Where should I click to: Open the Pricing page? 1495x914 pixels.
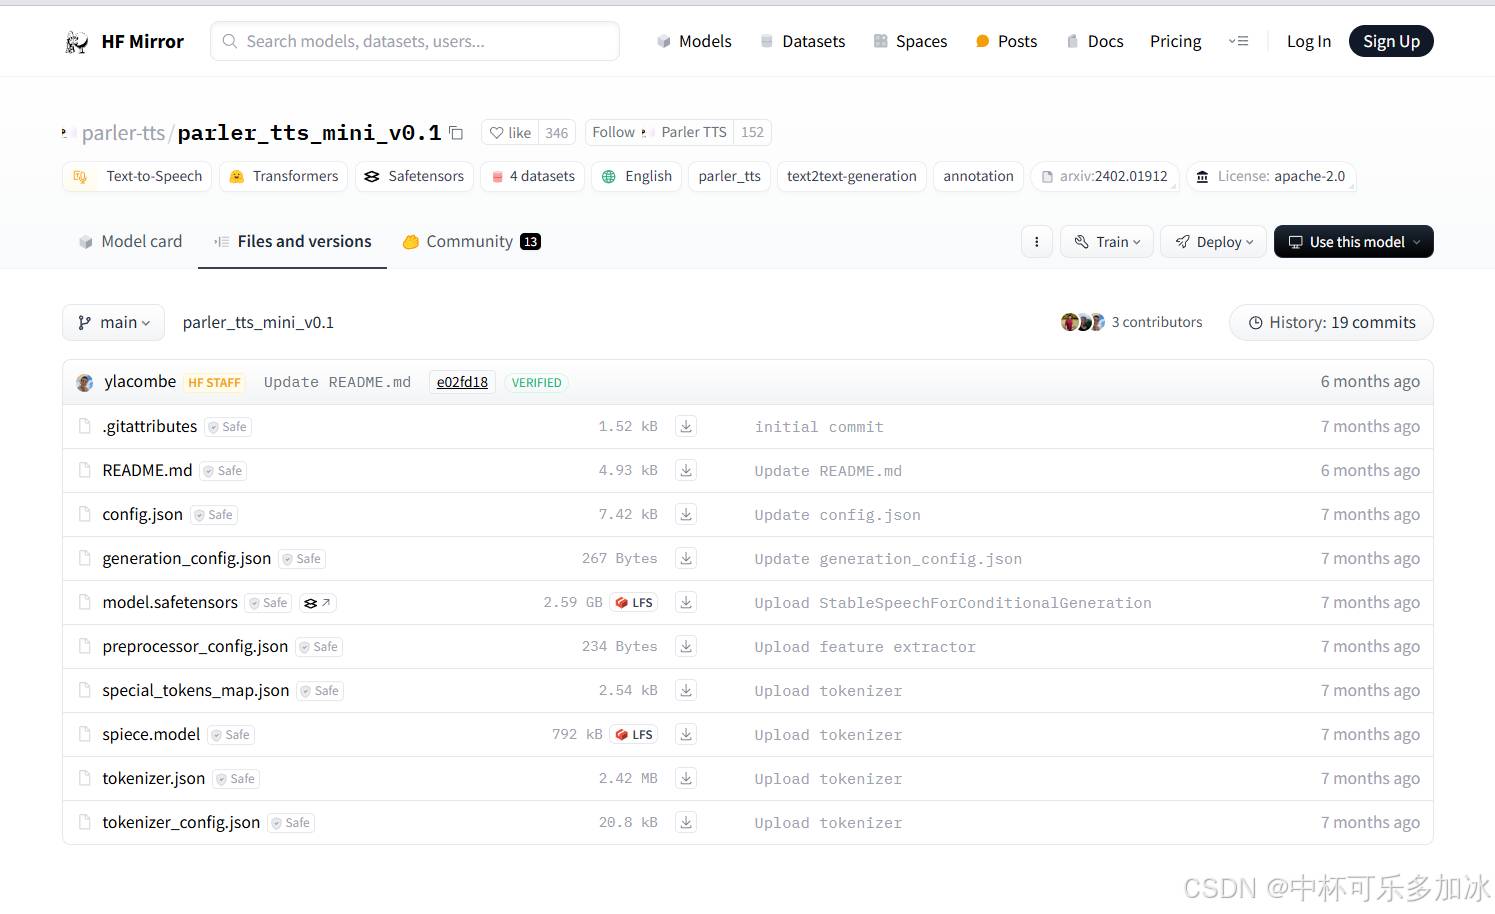coord(1176,41)
